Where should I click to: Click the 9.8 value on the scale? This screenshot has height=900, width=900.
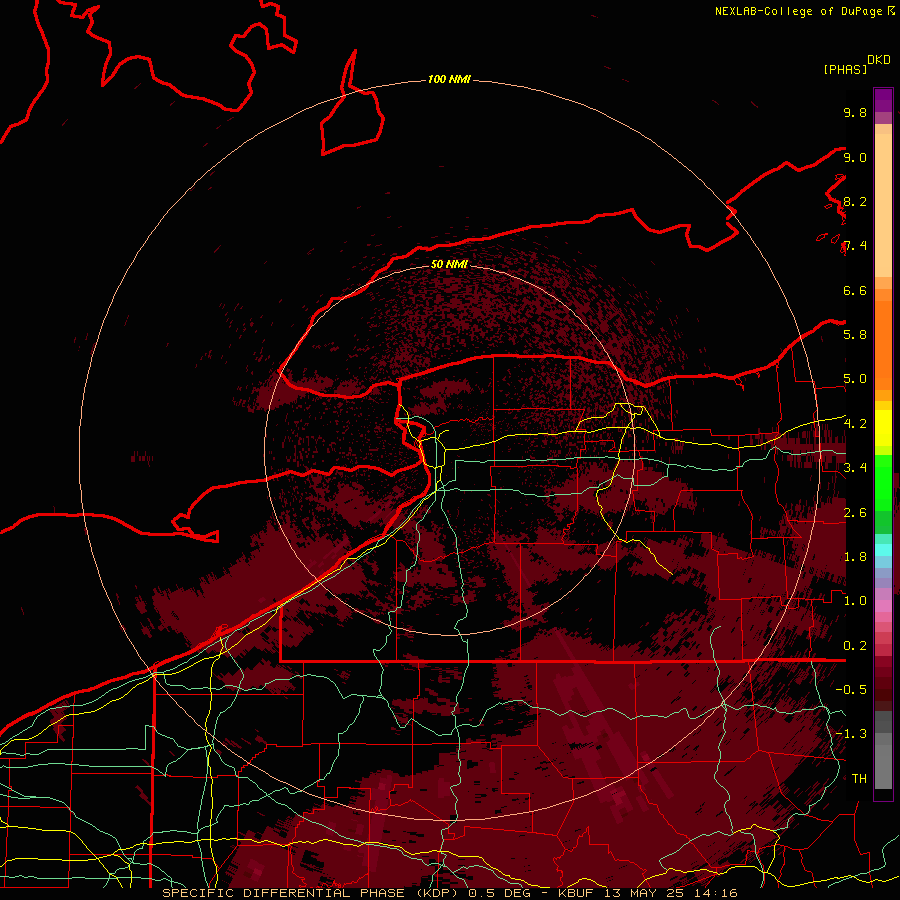point(855,112)
